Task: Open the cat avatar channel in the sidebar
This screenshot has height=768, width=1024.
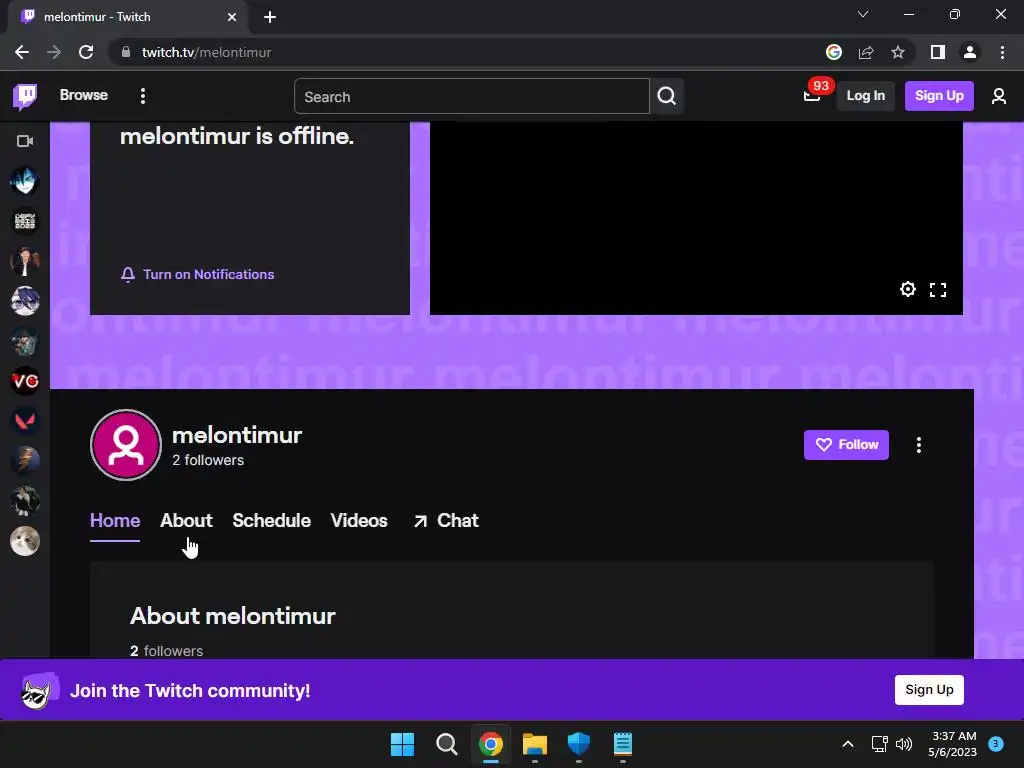Action: (25, 541)
